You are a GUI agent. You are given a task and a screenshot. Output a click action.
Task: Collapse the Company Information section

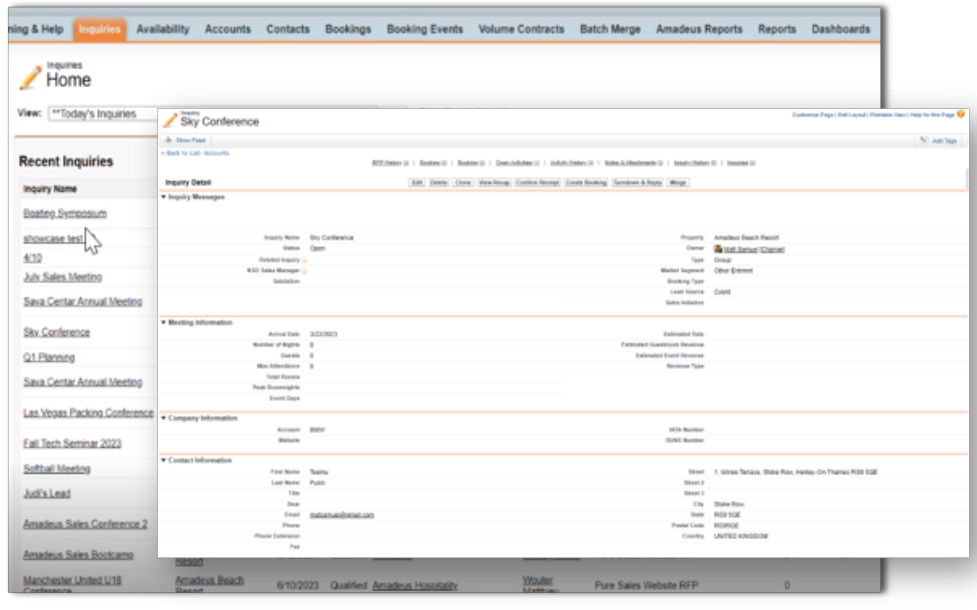coord(164,417)
